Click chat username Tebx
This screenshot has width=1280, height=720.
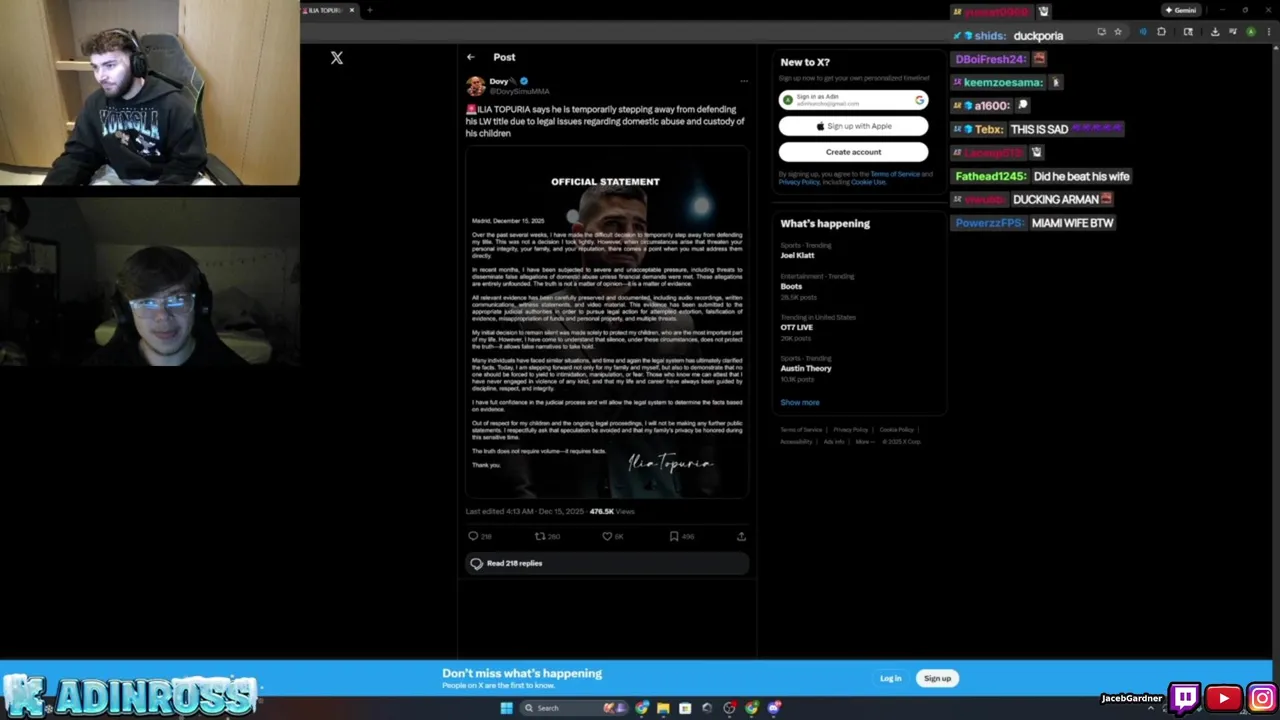point(989,129)
